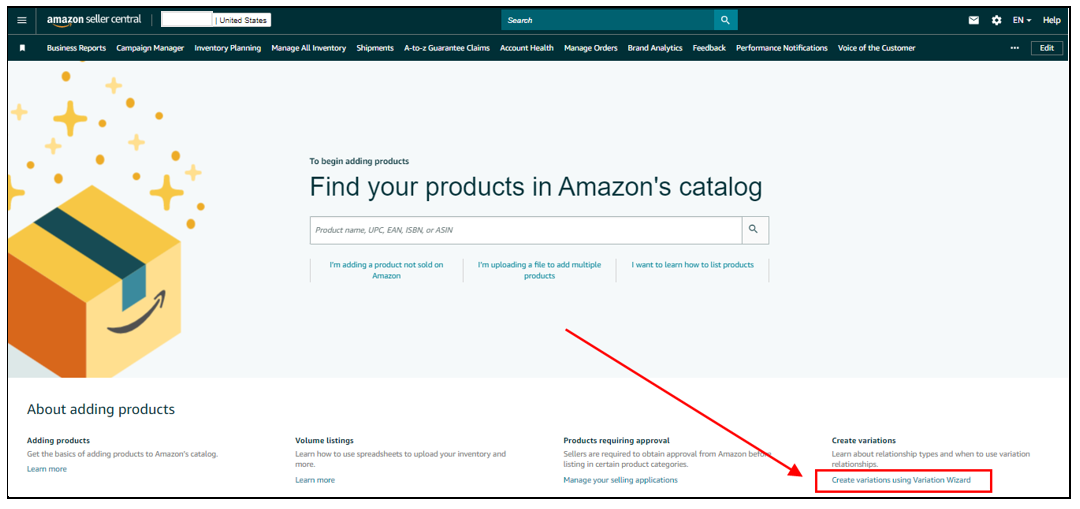Screen dimensions: 1080x509
Task: Open the EN language dropdown
Action: point(1021,20)
